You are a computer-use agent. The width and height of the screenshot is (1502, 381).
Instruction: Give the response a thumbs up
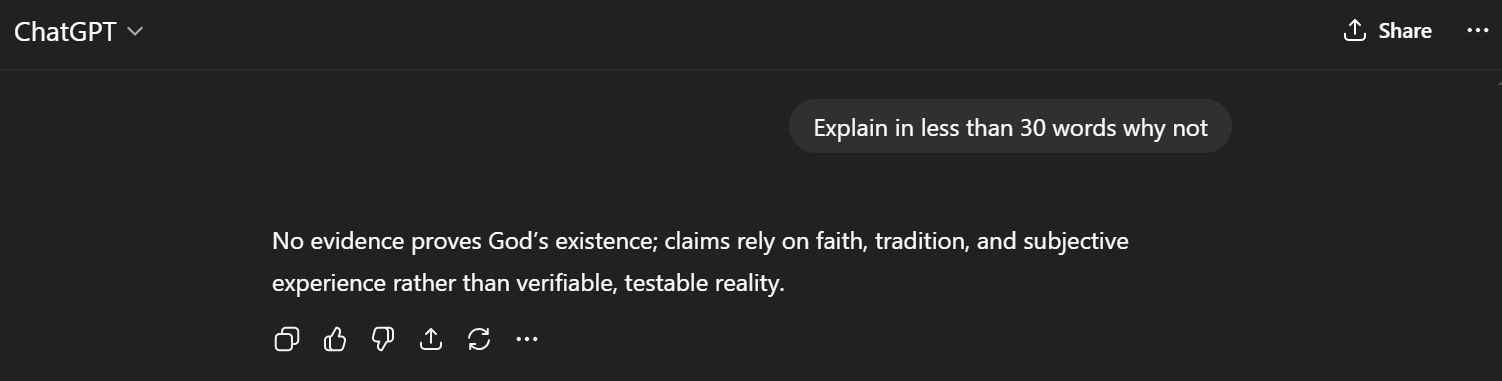[x=335, y=340]
